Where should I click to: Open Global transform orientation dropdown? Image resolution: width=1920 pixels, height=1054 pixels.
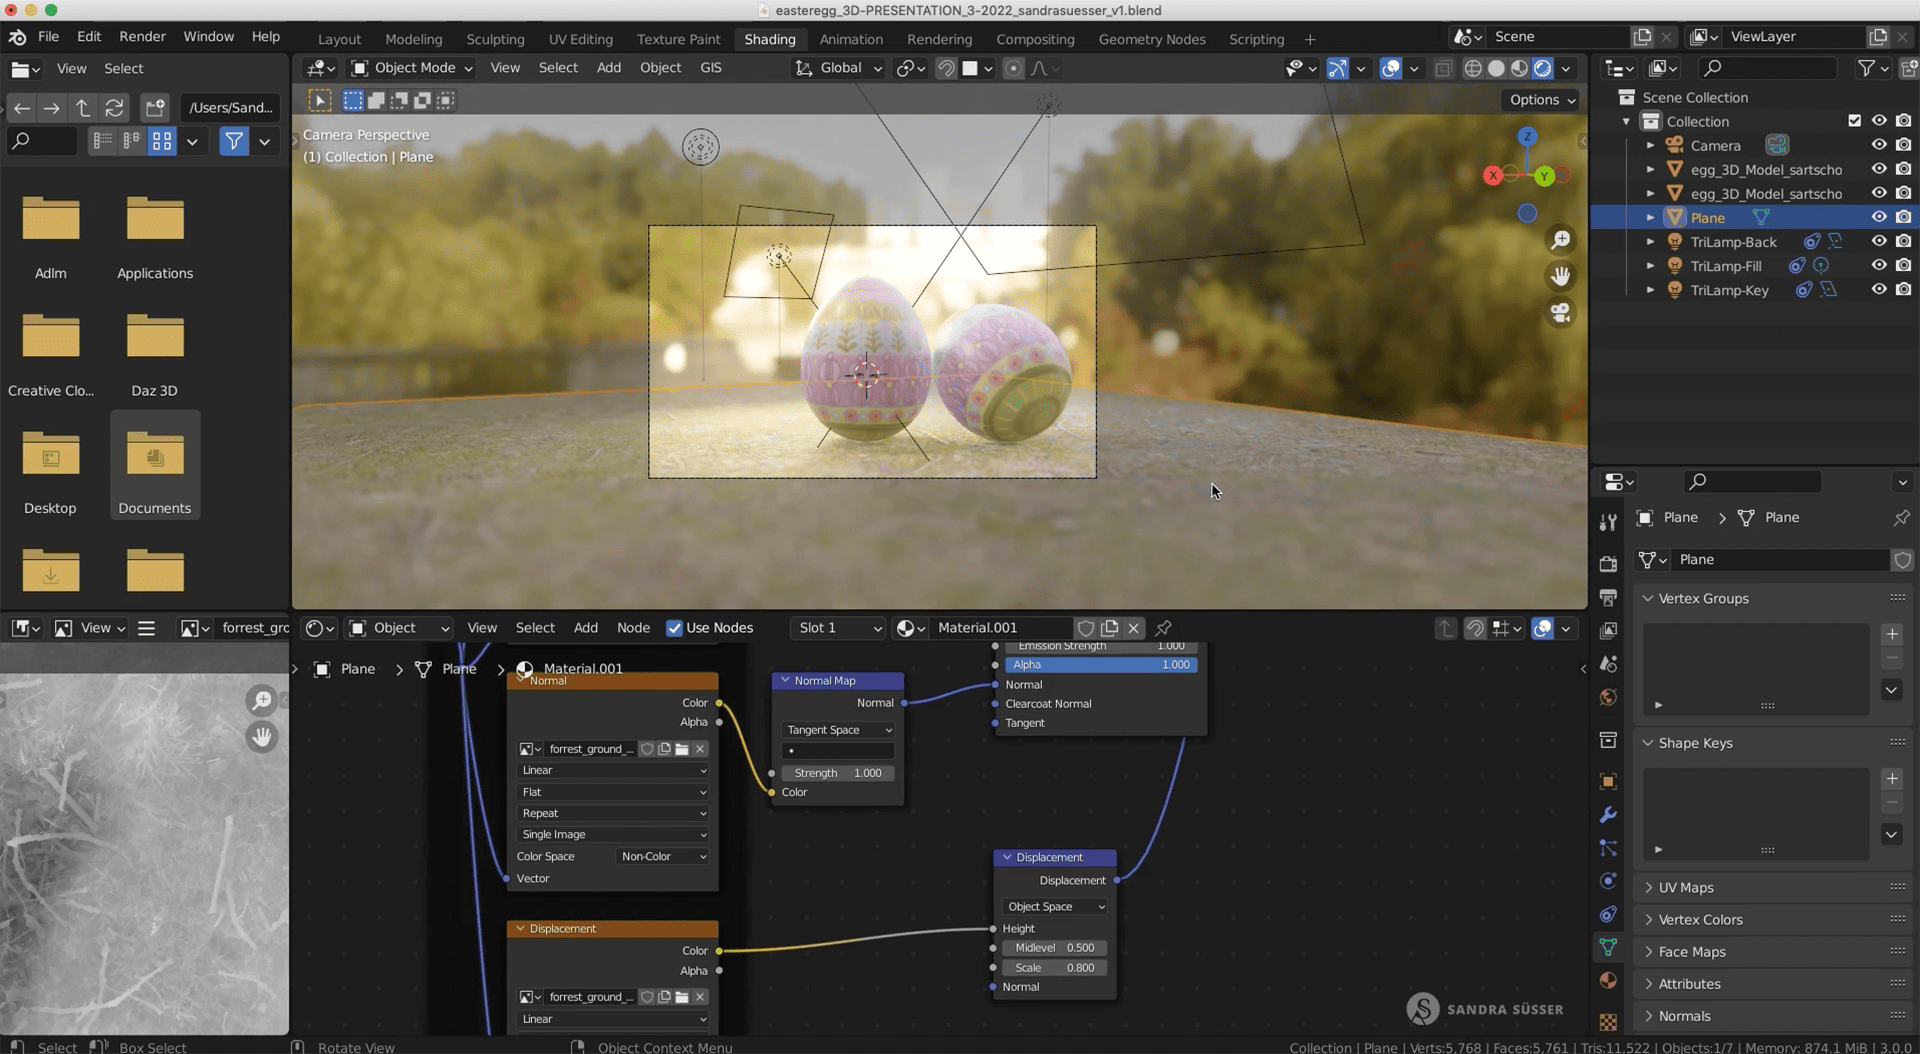pos(839,68)
